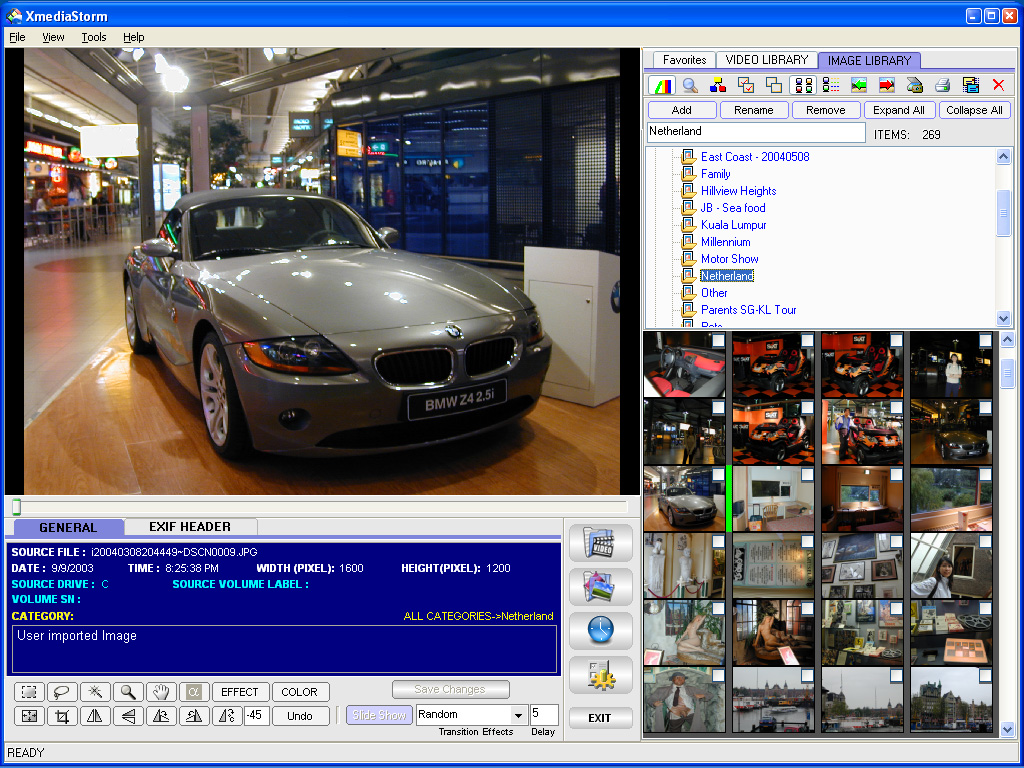Click Expand All categories button

tap(899, 110)
